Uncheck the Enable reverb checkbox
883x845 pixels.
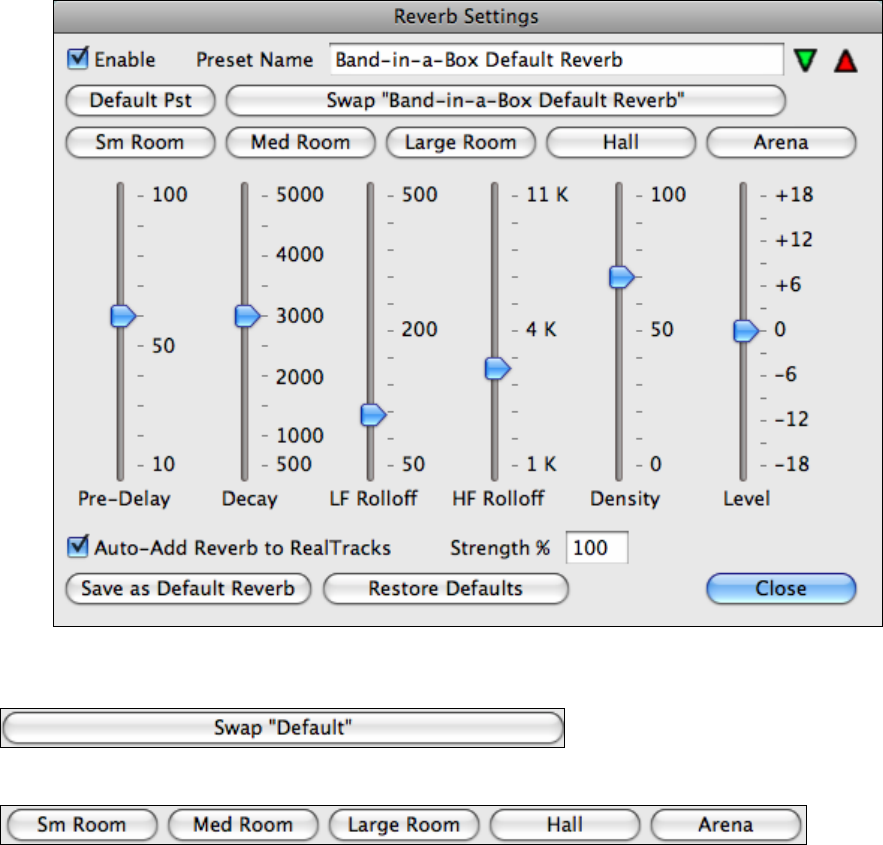pyautogui.click(x=78, y=60)
